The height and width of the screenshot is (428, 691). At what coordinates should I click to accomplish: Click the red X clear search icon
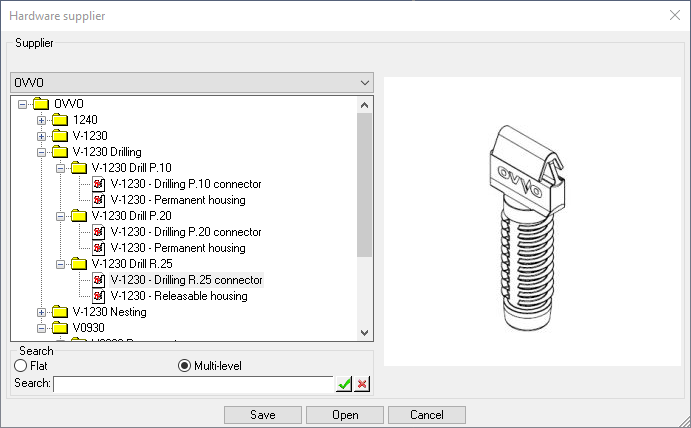[362, 384]
